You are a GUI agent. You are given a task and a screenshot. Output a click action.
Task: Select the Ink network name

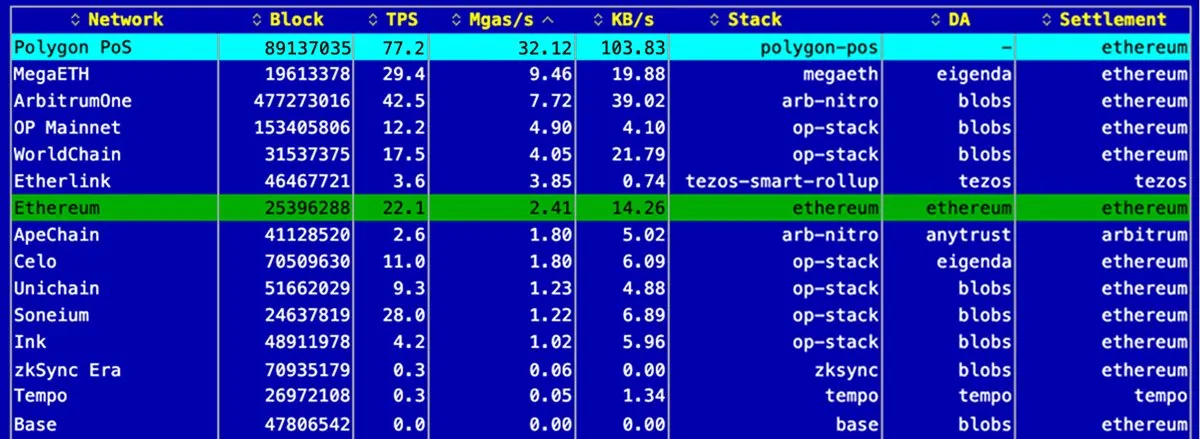point(30,342)
